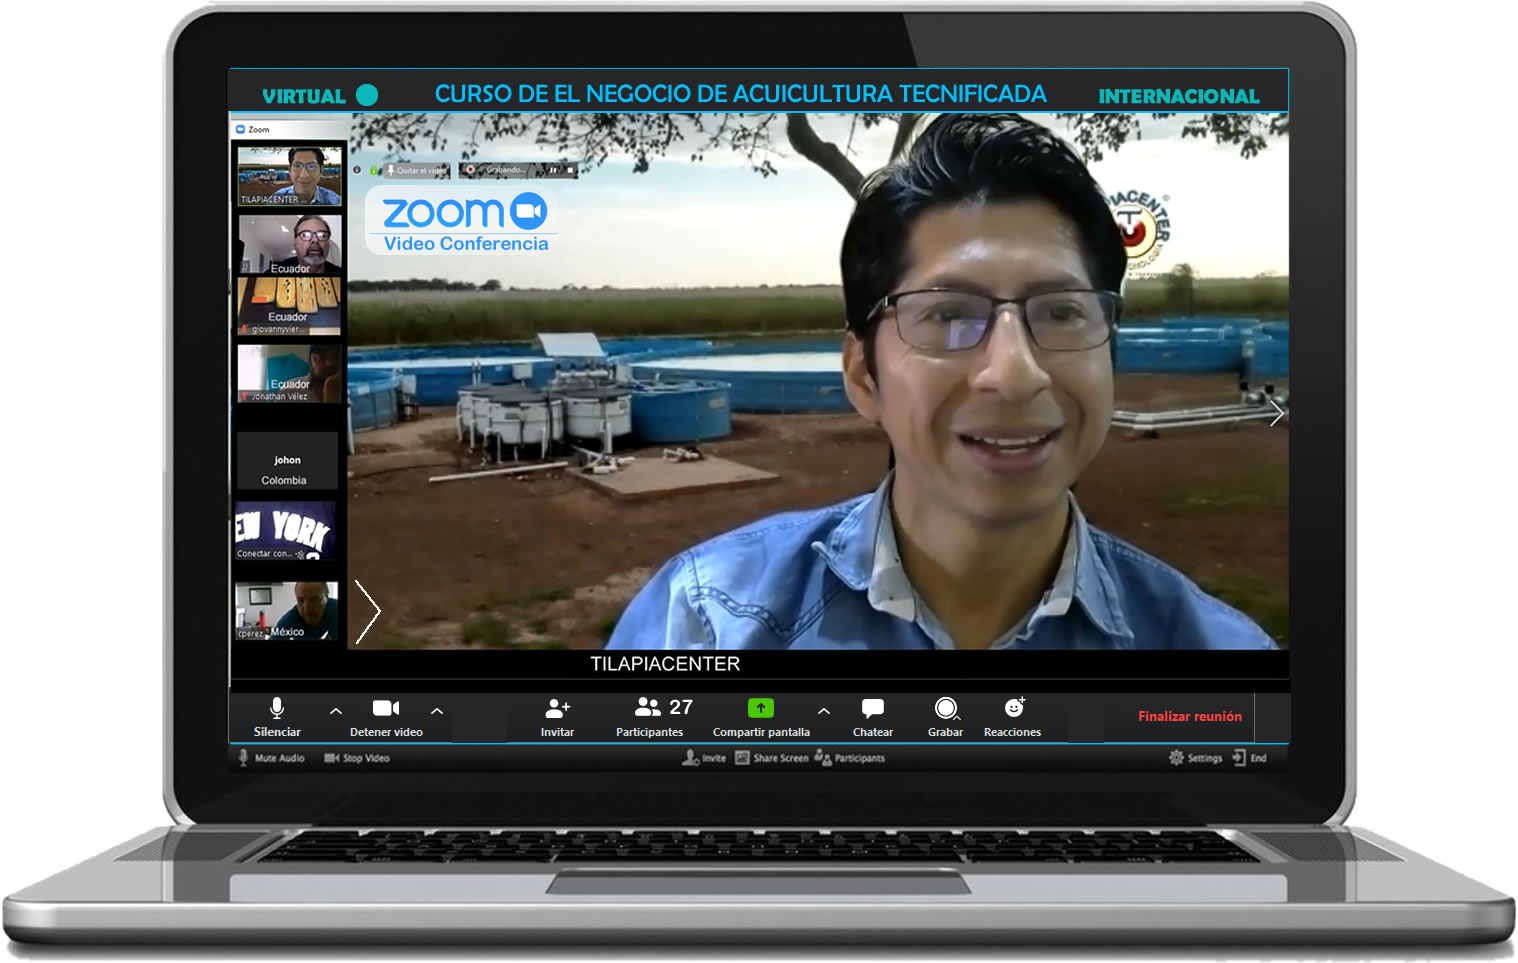The width and height of the screenshot is (1518, 963).
Task: Select the Jonathan Vélez Ecuador thumbnail
Action: (x=289, y=374)
